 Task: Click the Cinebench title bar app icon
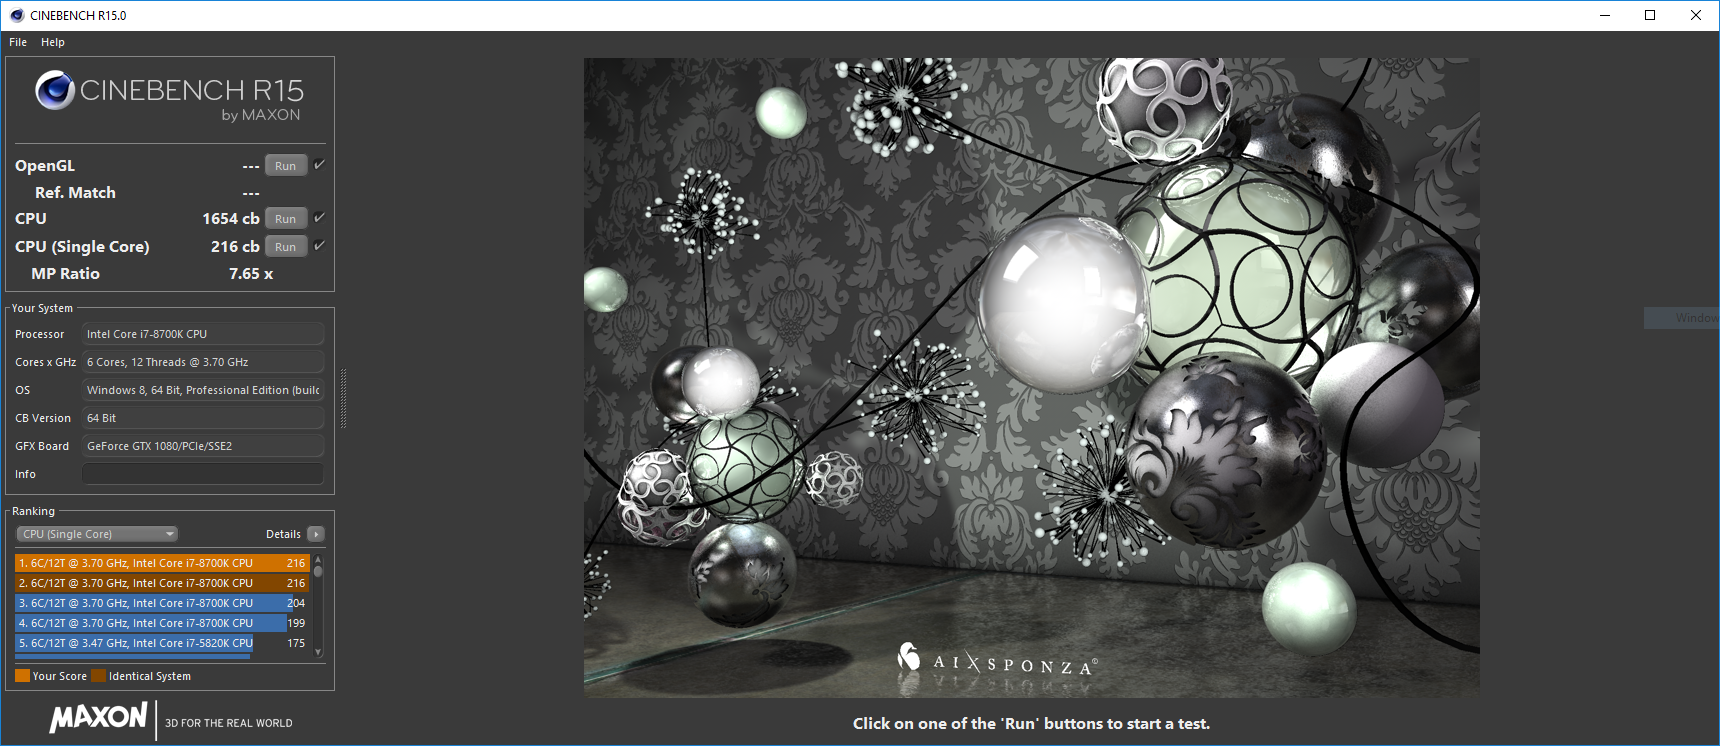coord(16,15)
